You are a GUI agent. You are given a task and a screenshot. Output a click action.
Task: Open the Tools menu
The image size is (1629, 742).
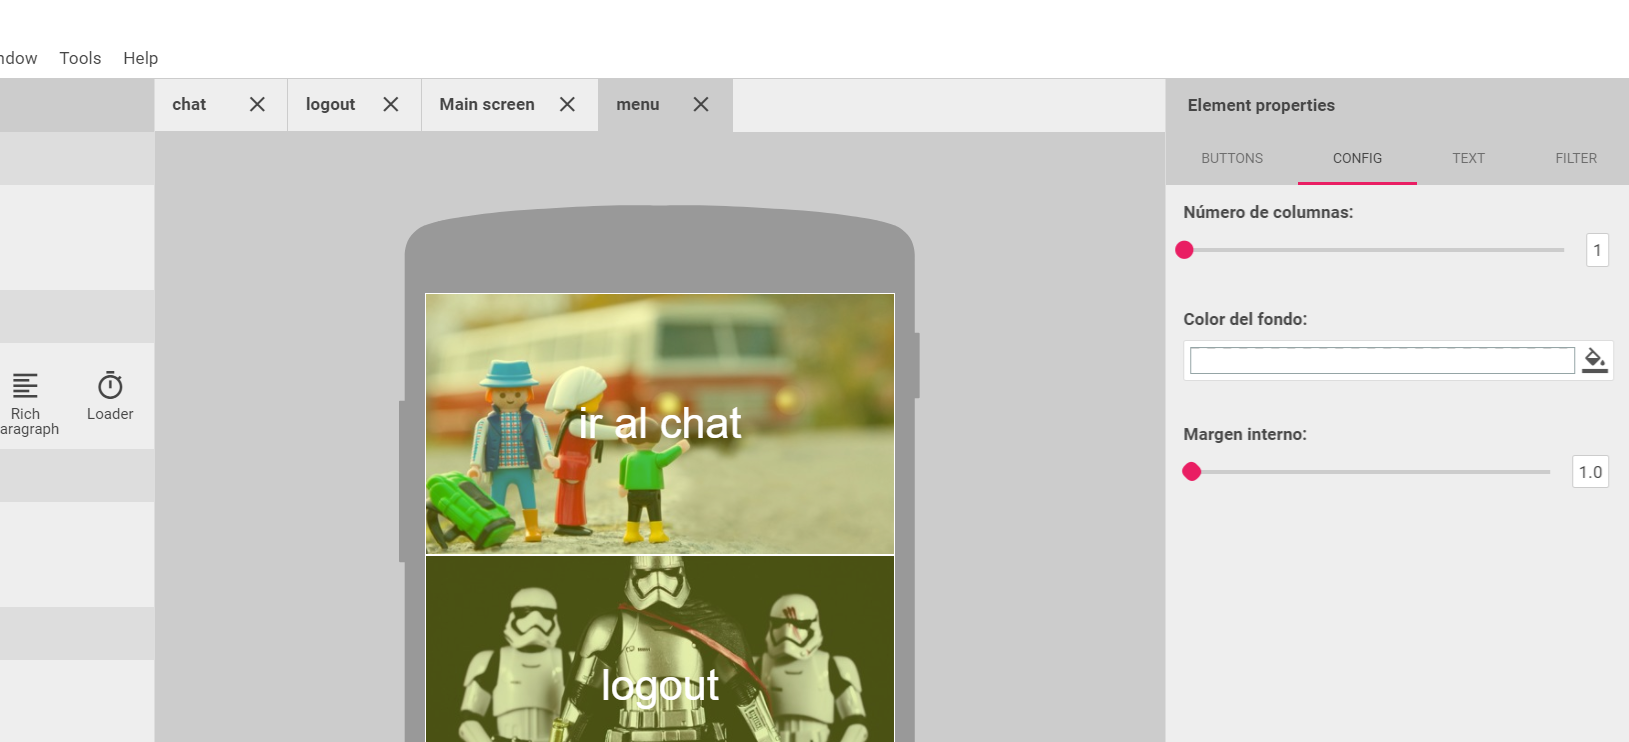[80, 58]
